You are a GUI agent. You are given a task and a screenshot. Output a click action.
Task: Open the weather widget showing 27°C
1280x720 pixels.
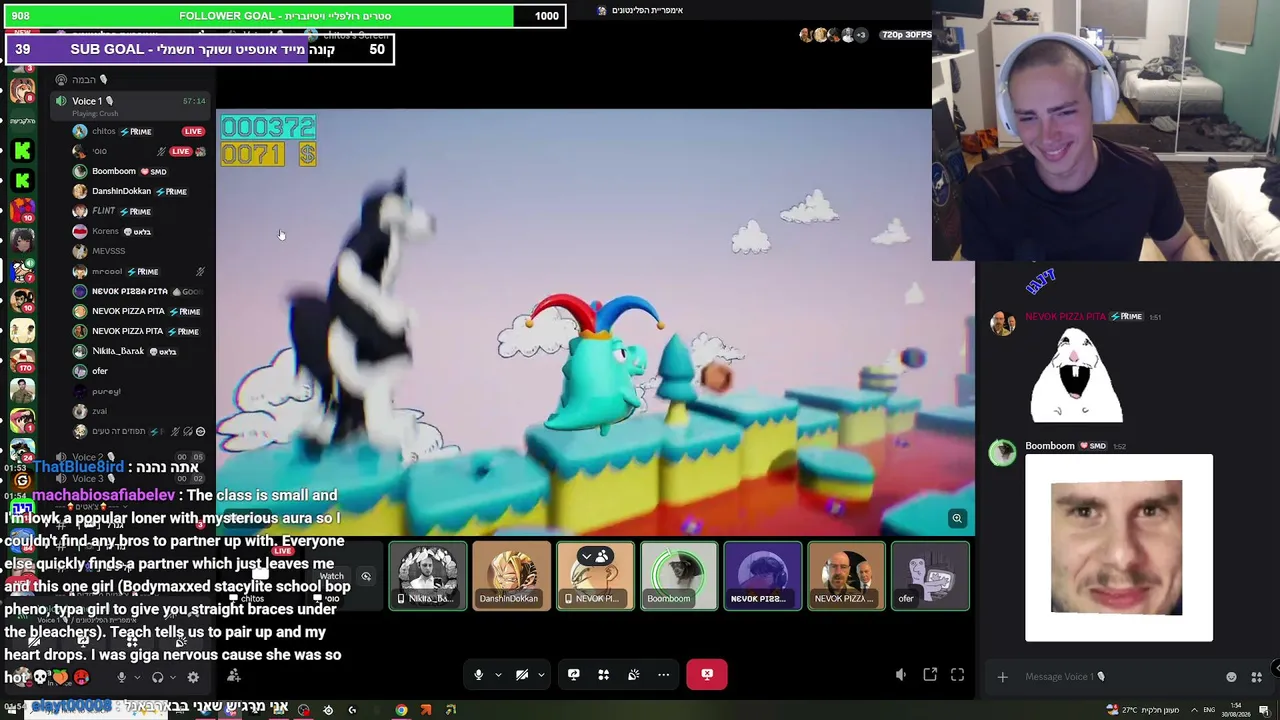pyautogui.click(x=1144, y=710)
